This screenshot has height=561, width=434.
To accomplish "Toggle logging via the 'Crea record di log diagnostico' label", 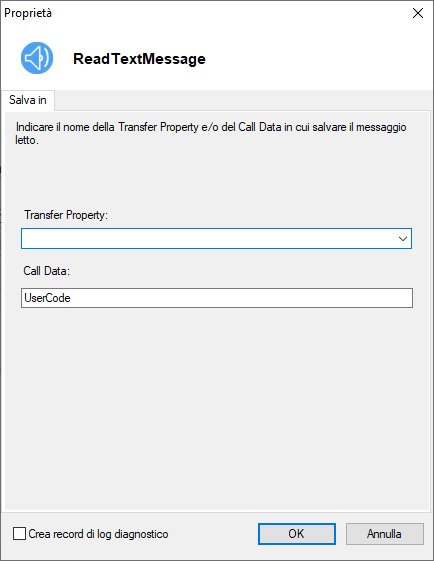I will (98, 534).
